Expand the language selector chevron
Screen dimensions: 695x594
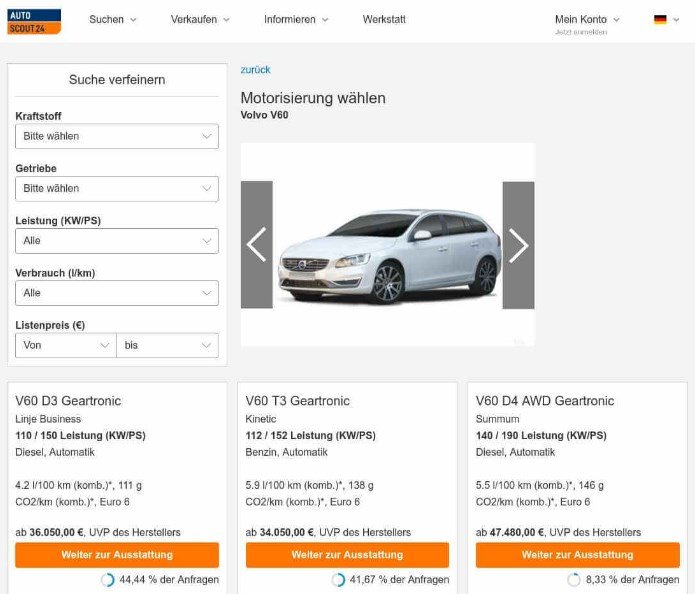click(676, 20)
